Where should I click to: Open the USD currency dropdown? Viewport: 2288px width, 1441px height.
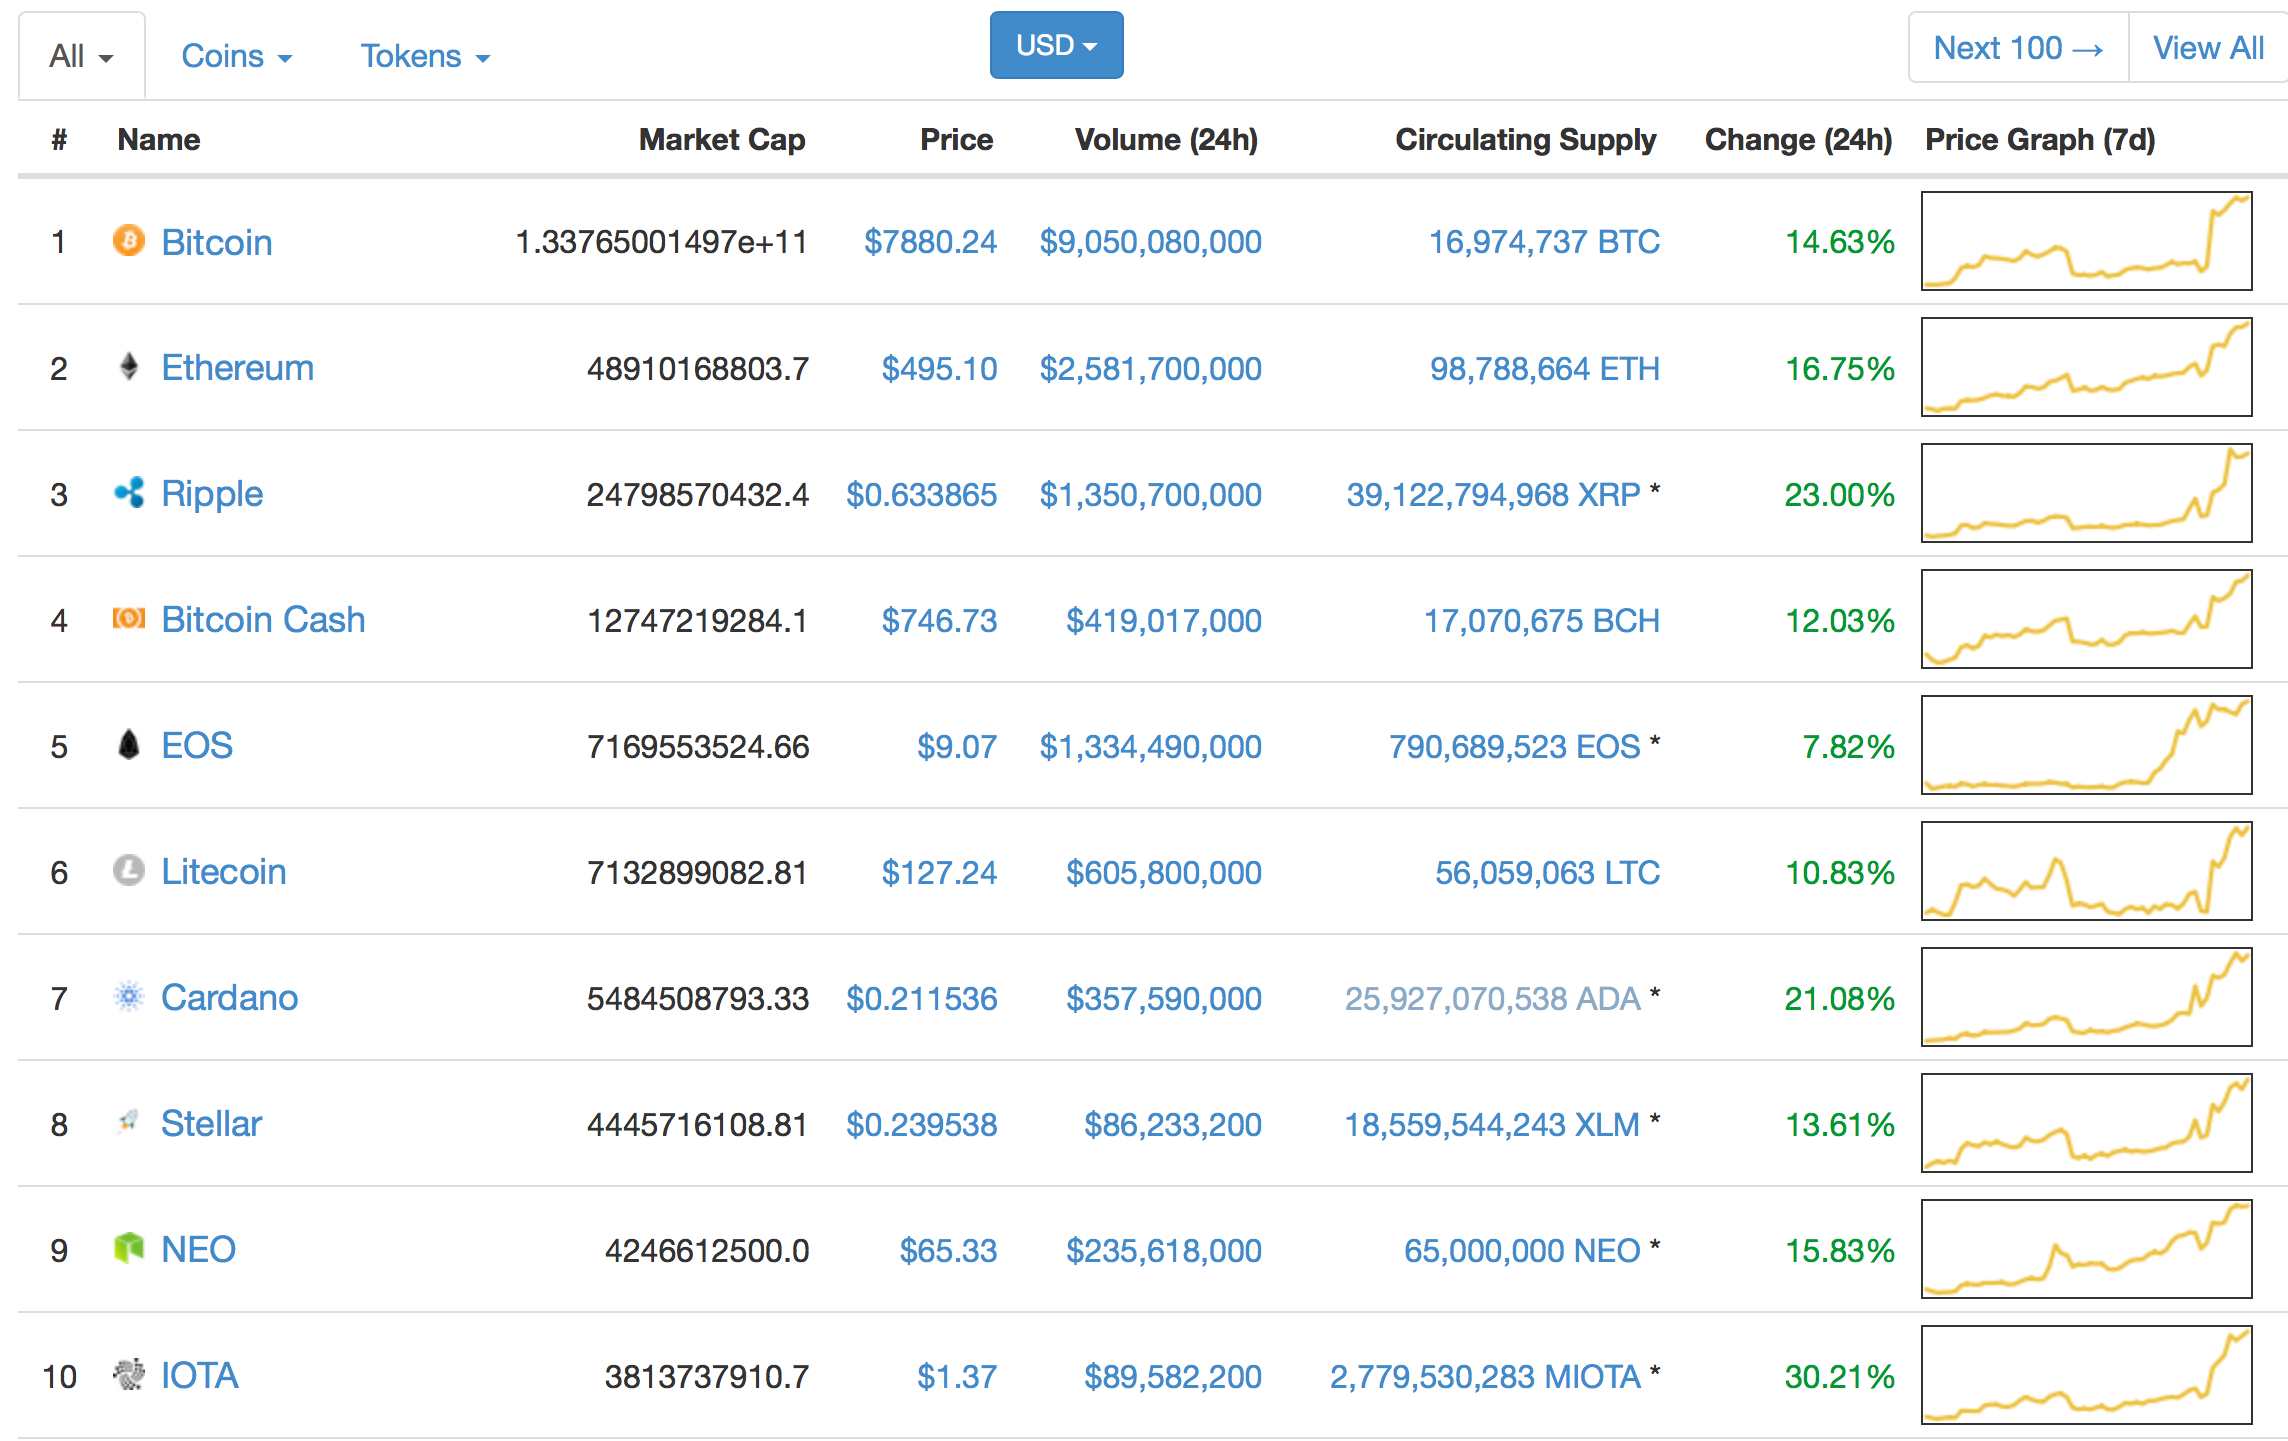tap(1056, 46)
